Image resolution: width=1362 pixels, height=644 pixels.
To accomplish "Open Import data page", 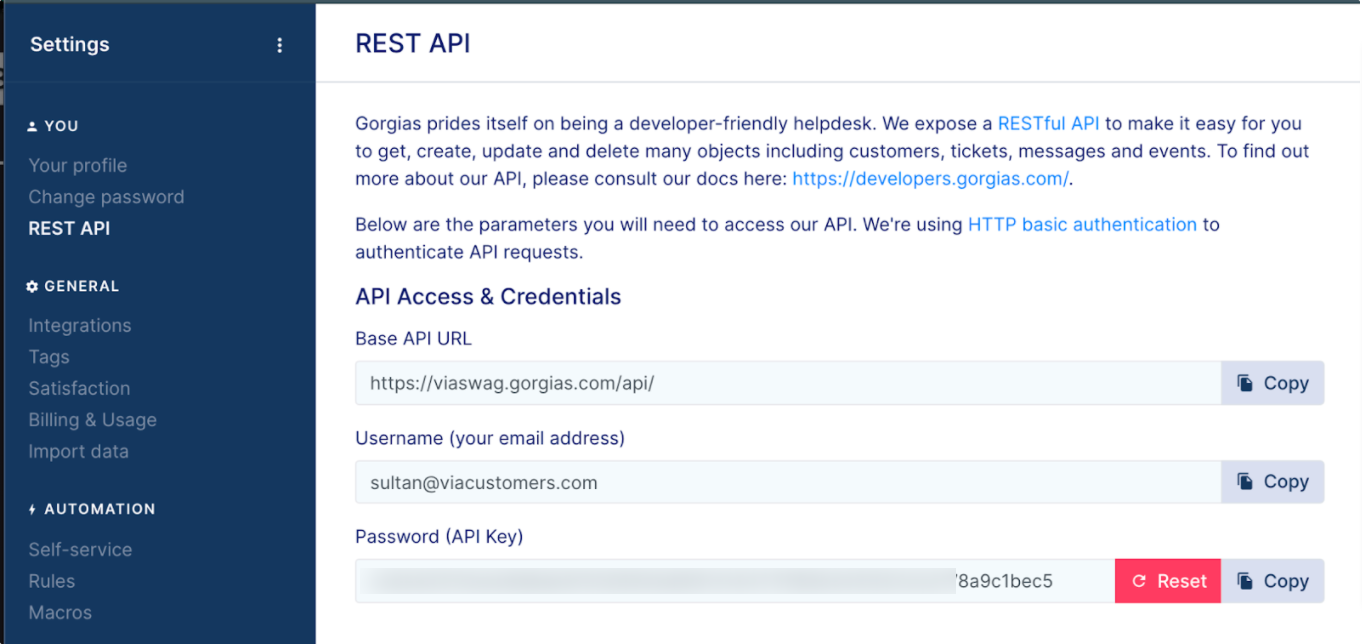I will pos(78,451).
